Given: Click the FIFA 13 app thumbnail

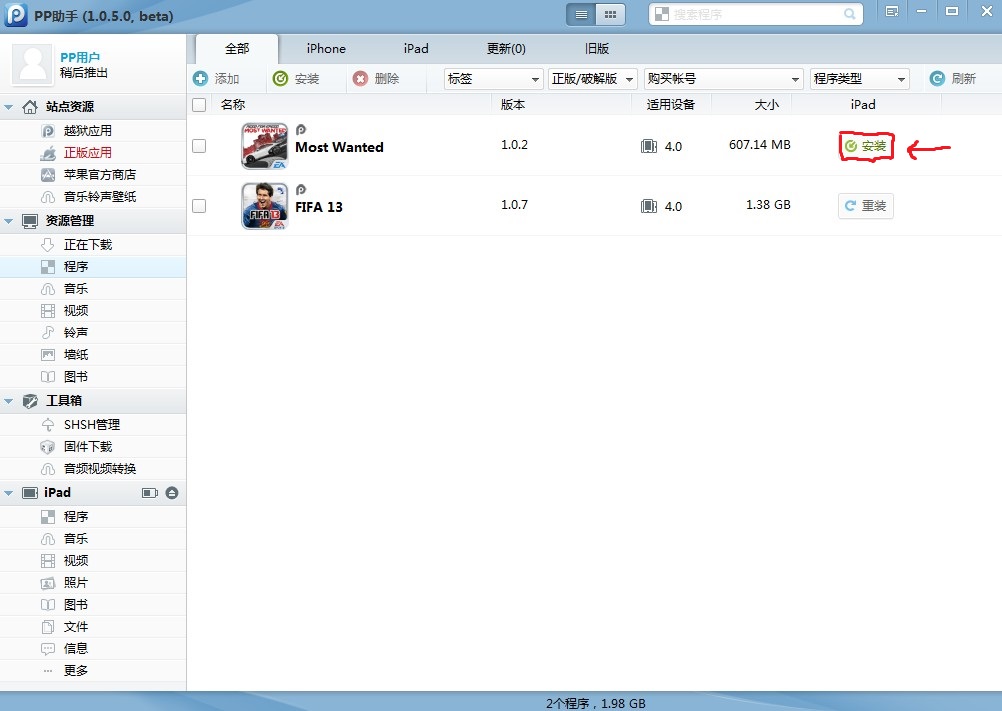Looking at the screenshot, I should coord(264,206).
